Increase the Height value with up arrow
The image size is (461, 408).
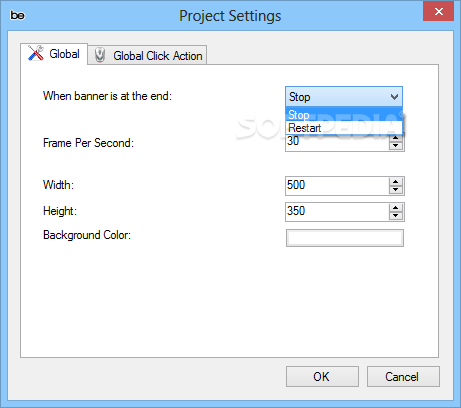click(396, 208)
